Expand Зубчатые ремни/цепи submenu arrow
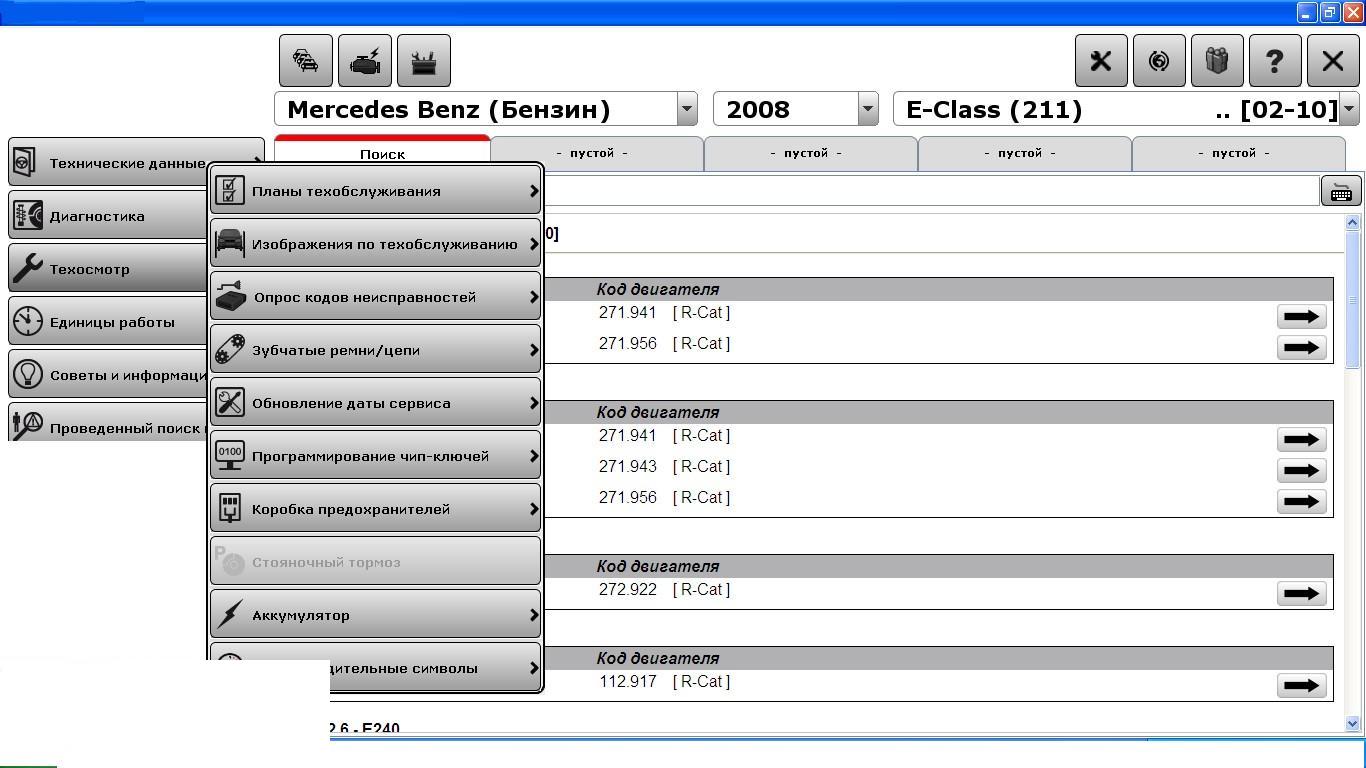Viewport: 1366px width, 768px height. [534, 349]
